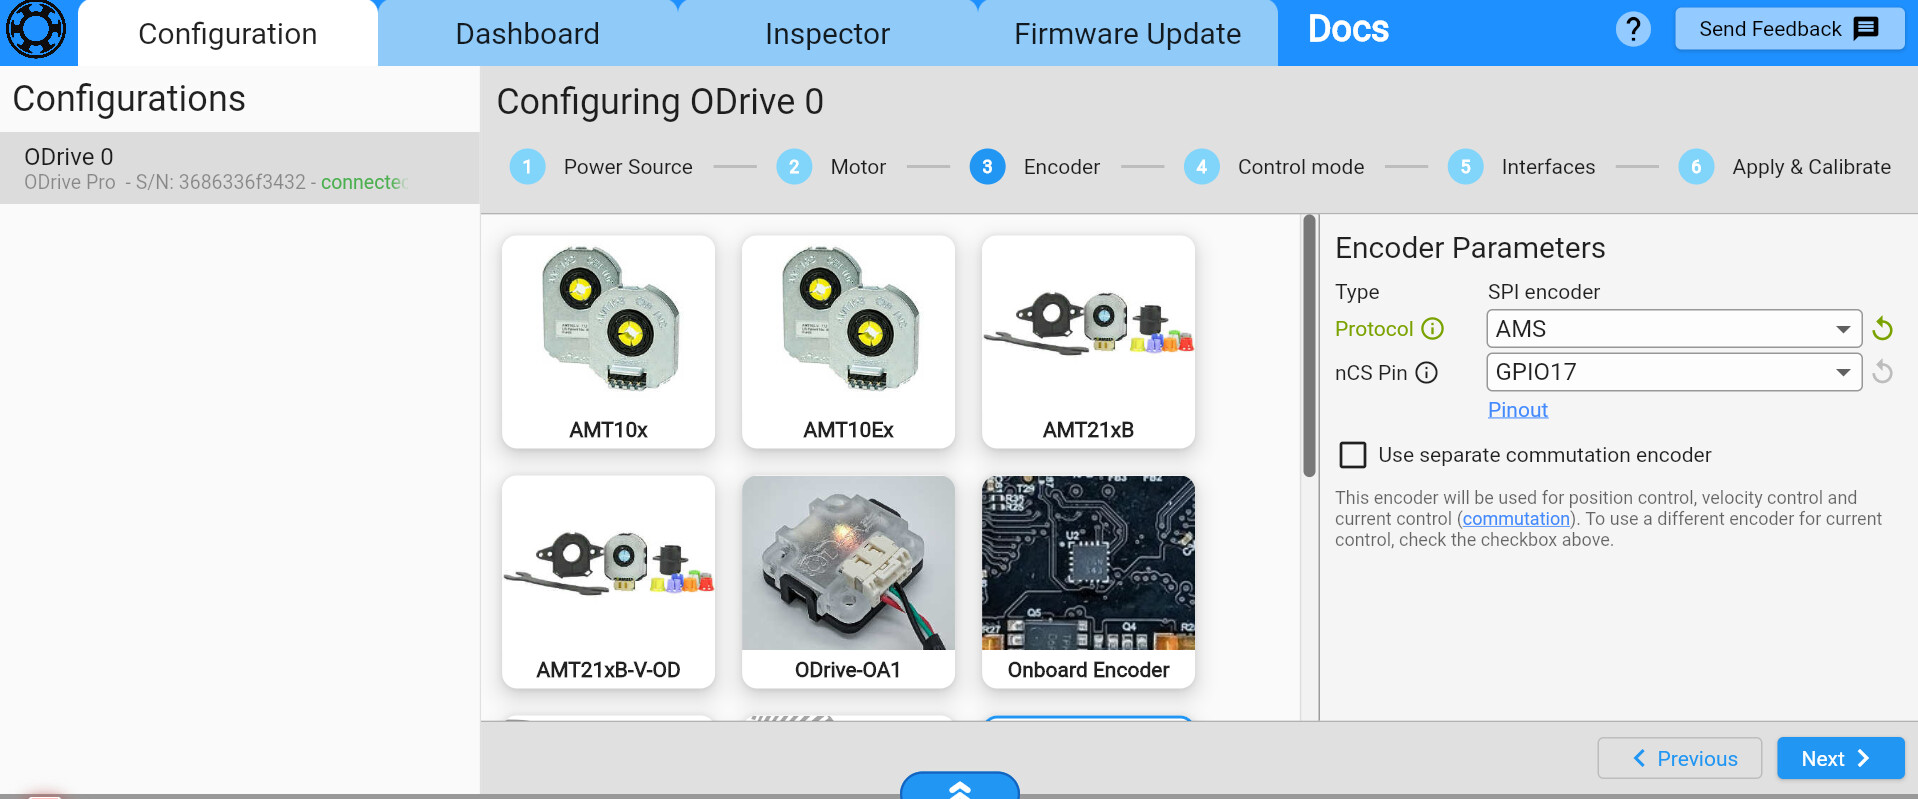Reset the Protocol value with green undo icon
The image size is (1918, 799).
point(1882,329)
